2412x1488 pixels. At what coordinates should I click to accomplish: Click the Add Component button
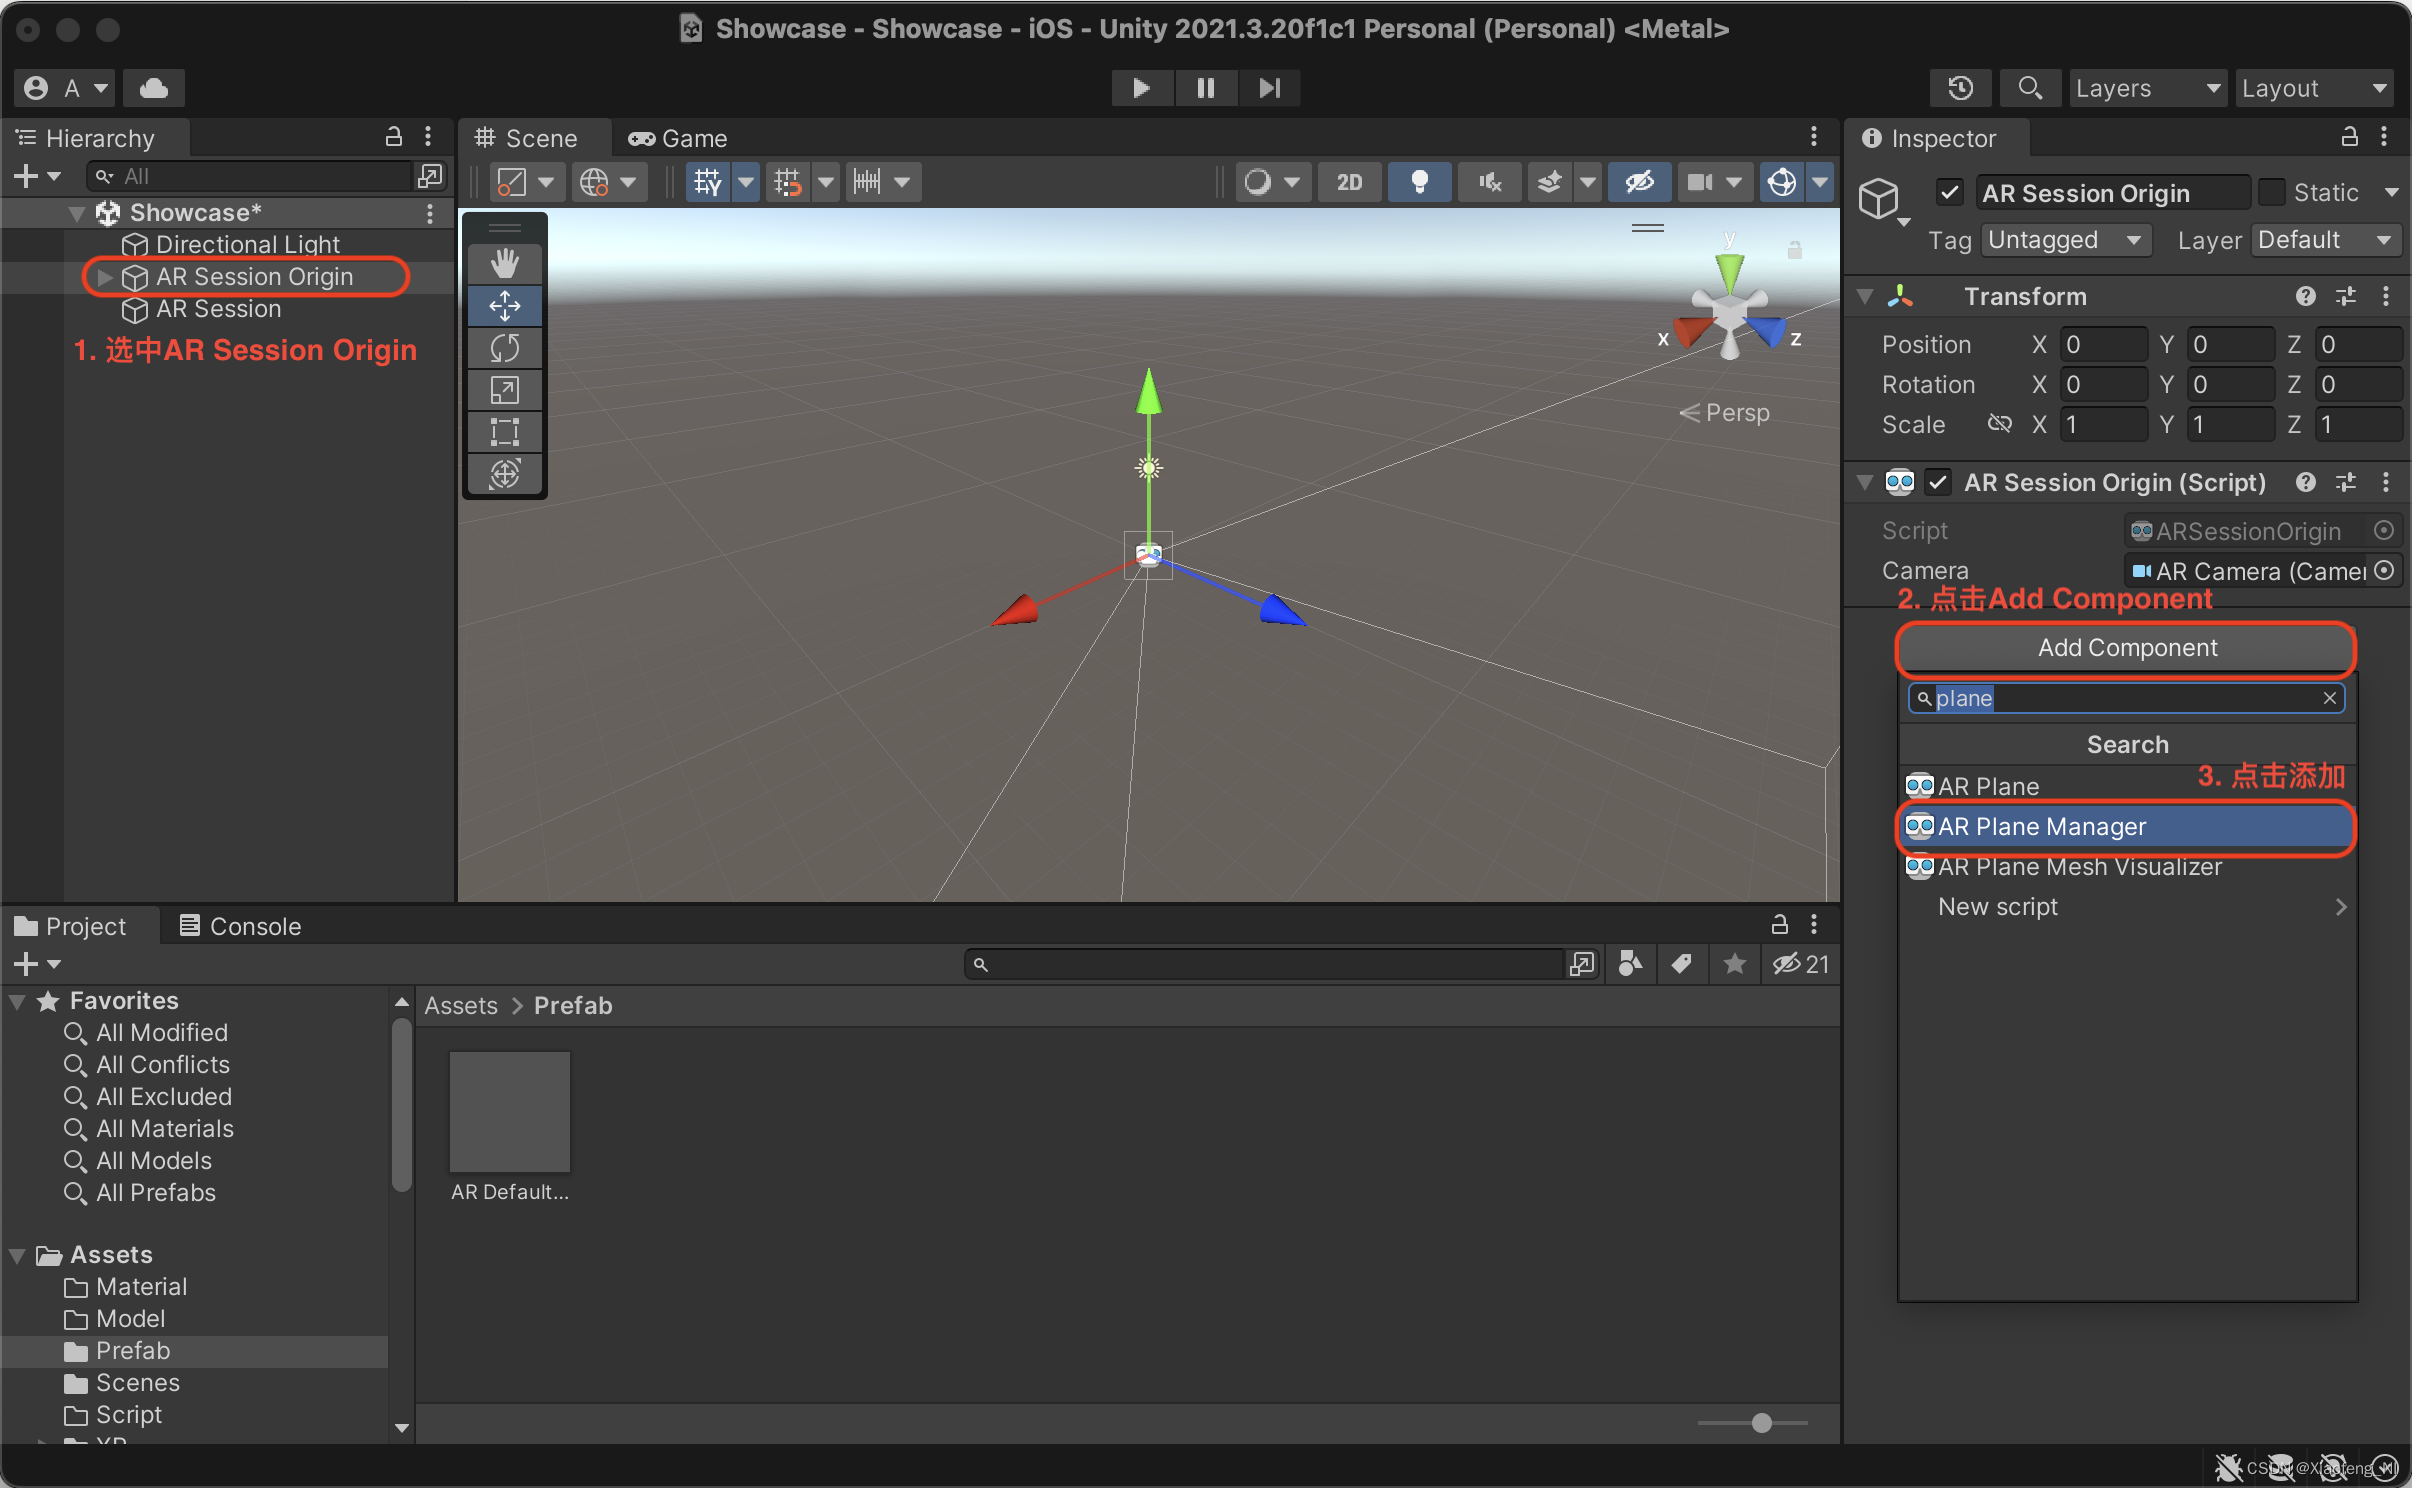point(2125,648)
